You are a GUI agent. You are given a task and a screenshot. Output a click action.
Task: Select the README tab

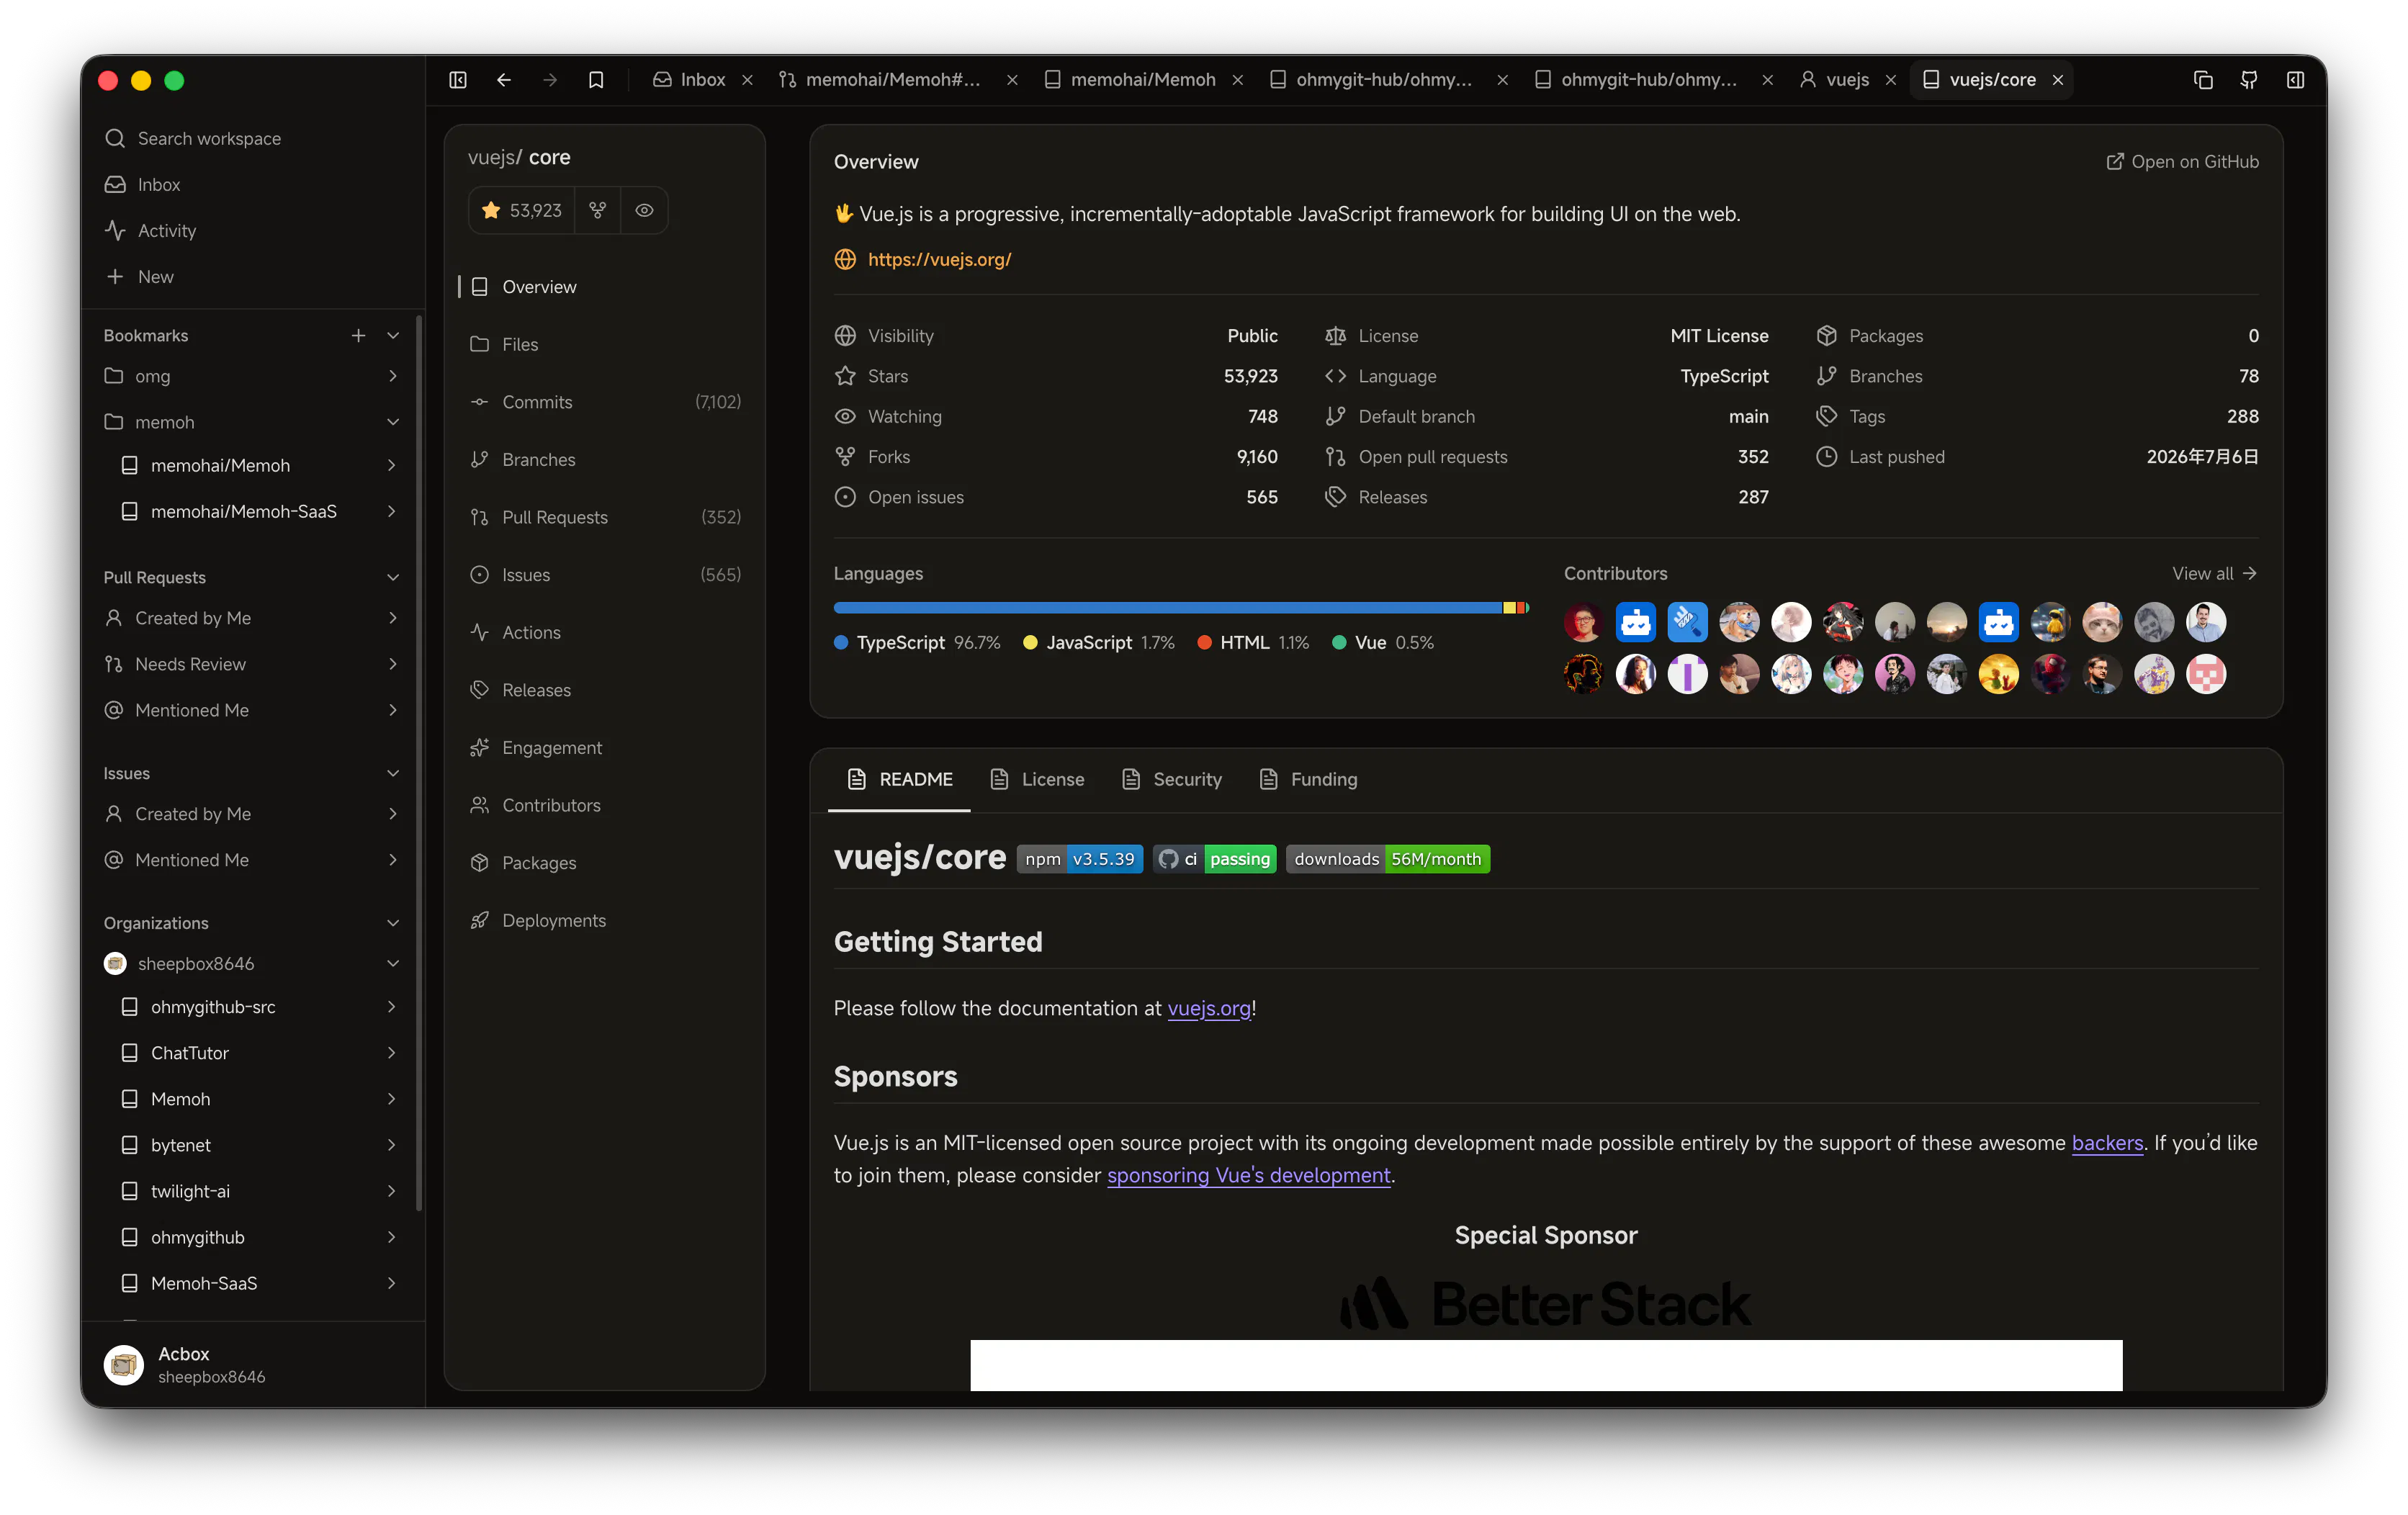pyautogui.click(x=900, y=779)
